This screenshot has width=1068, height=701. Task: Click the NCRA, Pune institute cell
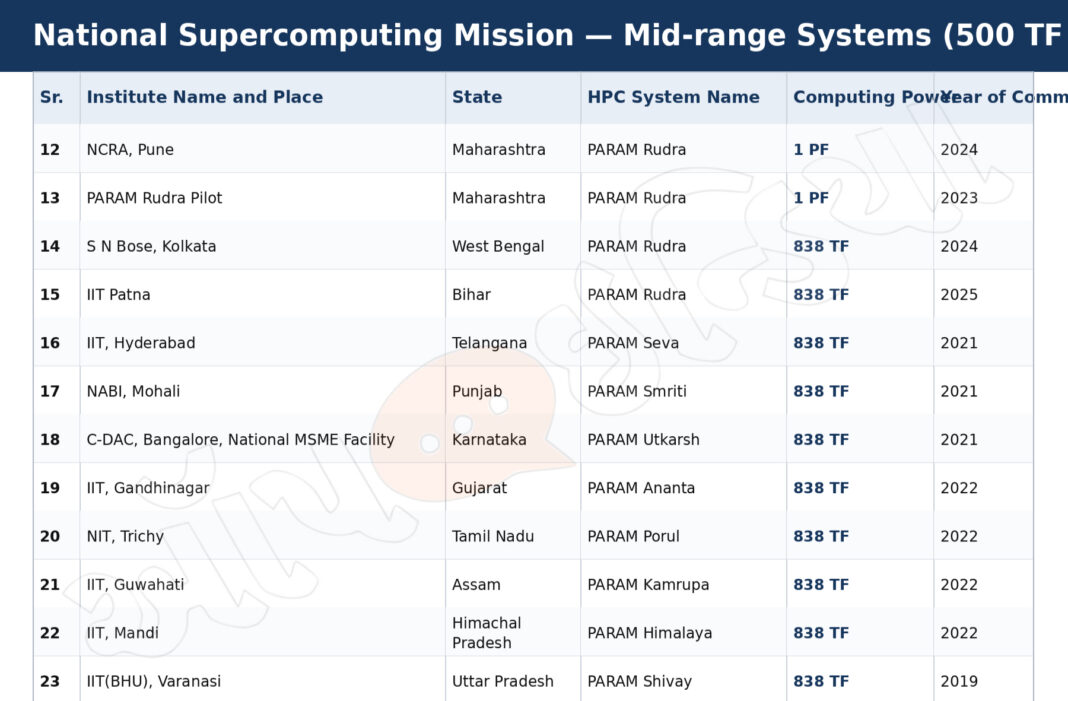130,150
